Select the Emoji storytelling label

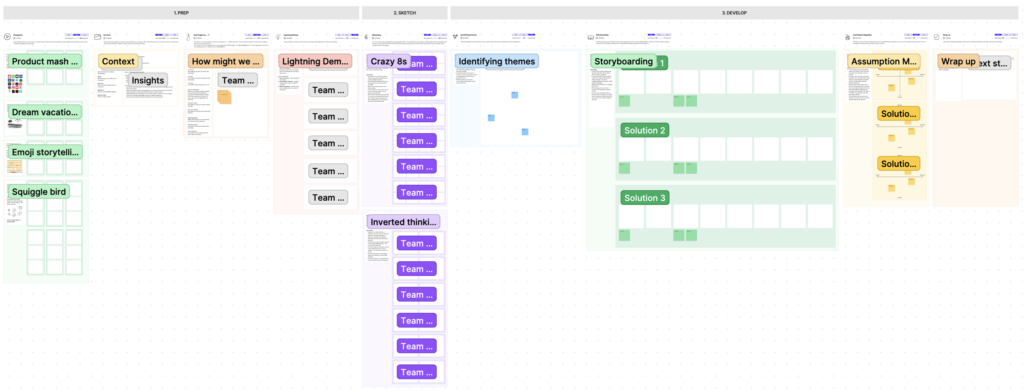tap(45, 152)
